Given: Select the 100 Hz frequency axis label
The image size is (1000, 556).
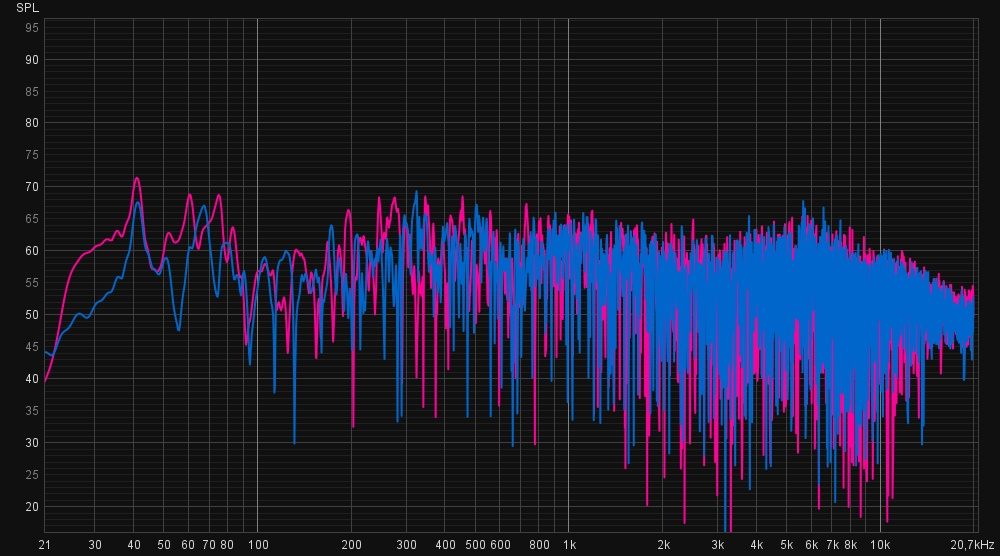Looking at the screenshot, I should coord(258,545).
